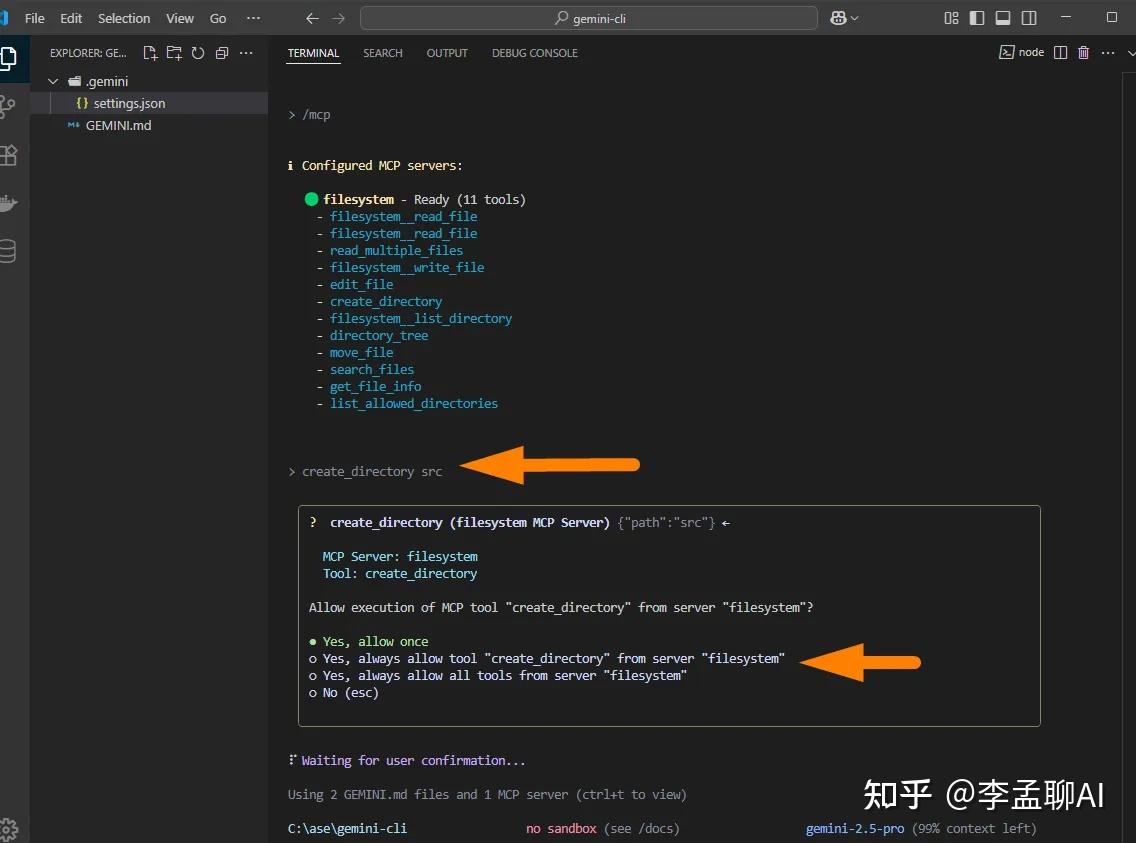Screen dimensions: 1136x843
Task: Select 'Yes, always allow all tools from server filesystem'
Action: pos(498,675)
